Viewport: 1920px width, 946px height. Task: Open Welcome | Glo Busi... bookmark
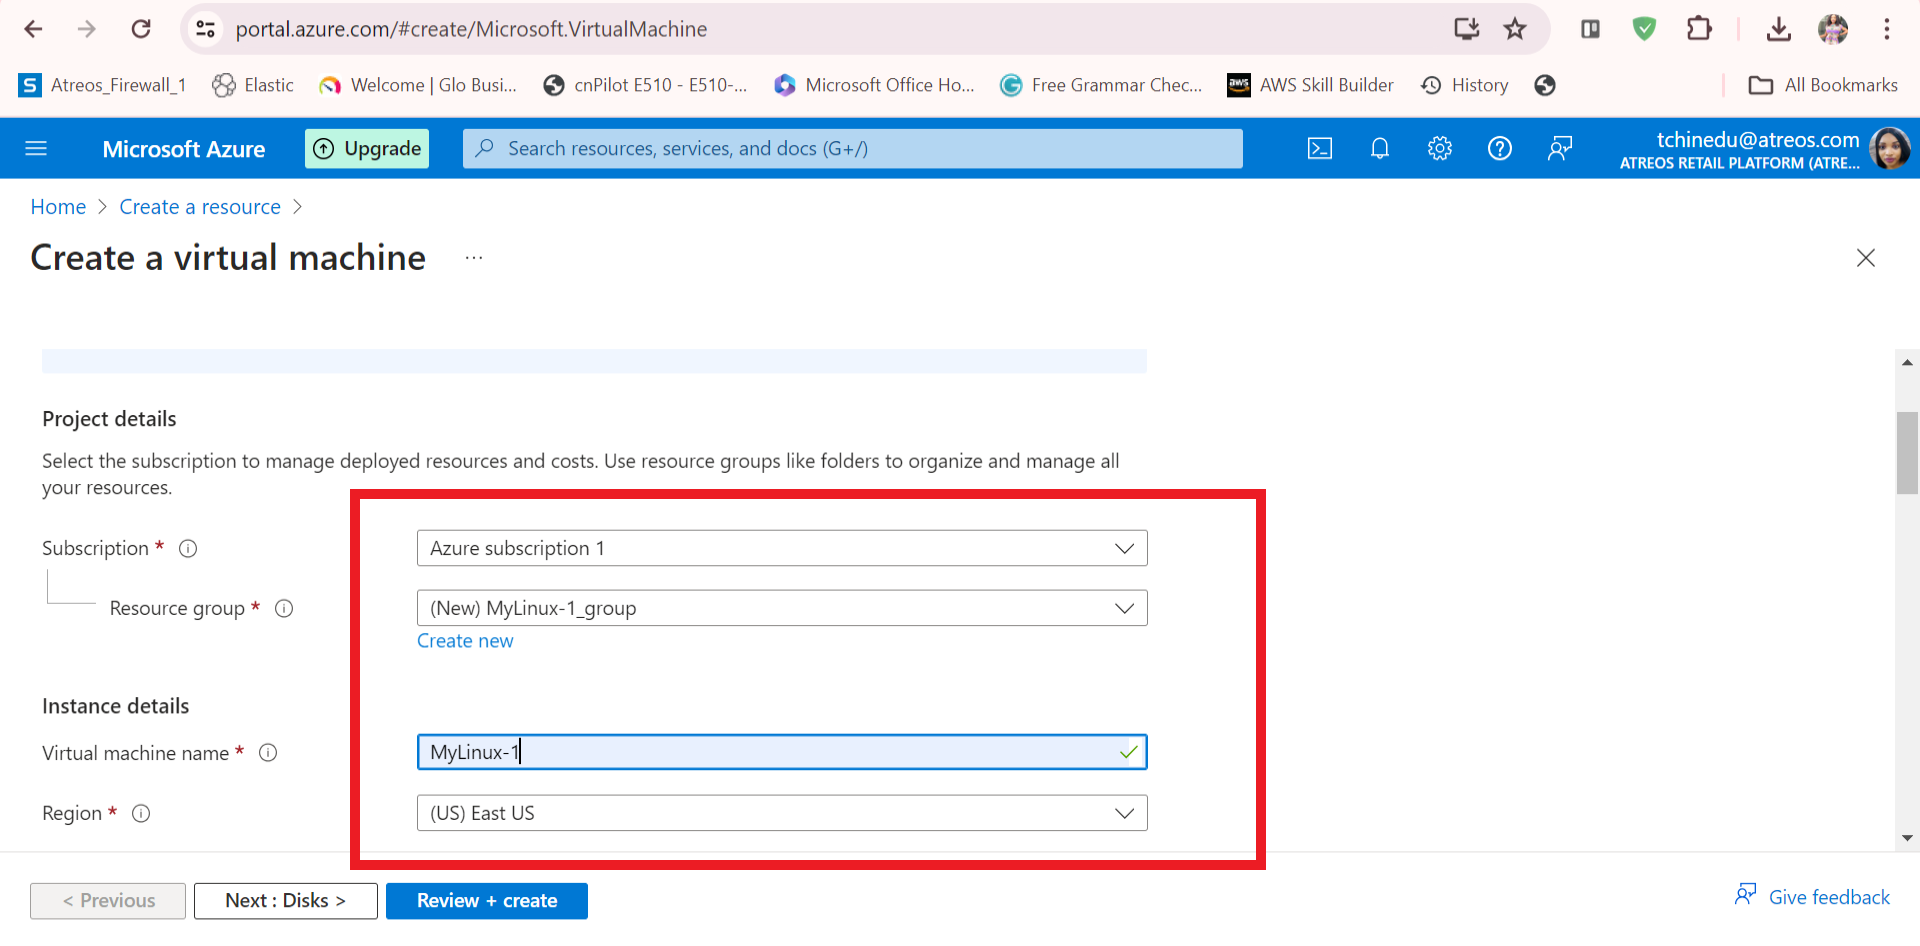pyautogui.click(x=418, y=85)
